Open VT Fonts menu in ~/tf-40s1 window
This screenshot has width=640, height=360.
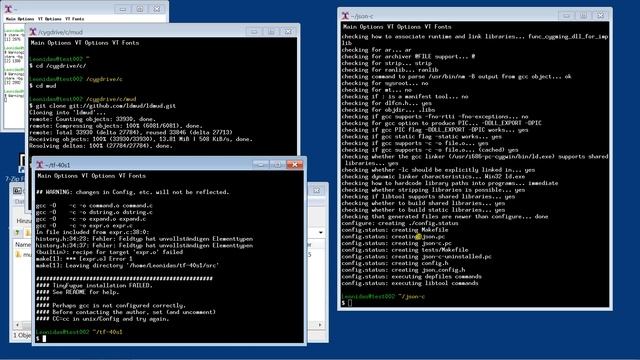pos(132,176)
